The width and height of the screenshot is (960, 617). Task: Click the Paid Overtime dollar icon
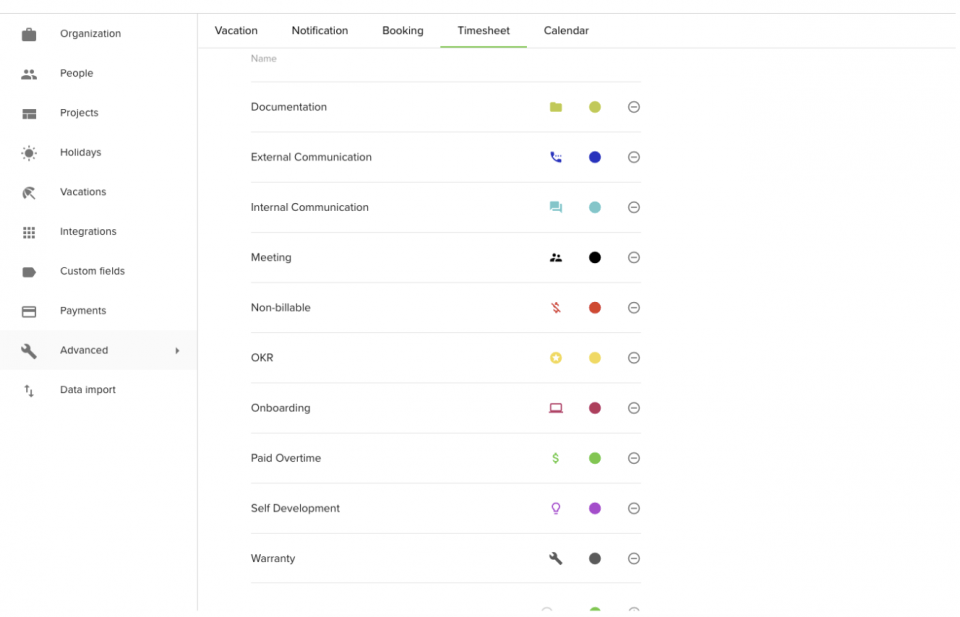coord(555,458)
